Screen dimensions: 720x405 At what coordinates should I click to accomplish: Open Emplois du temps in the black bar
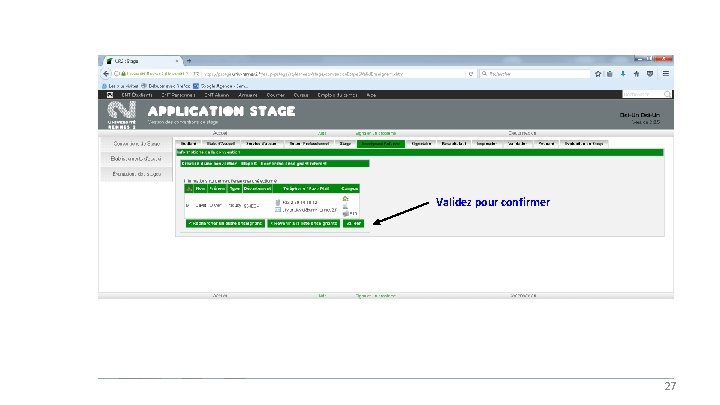pyautogui.click(x=338, y=95)
